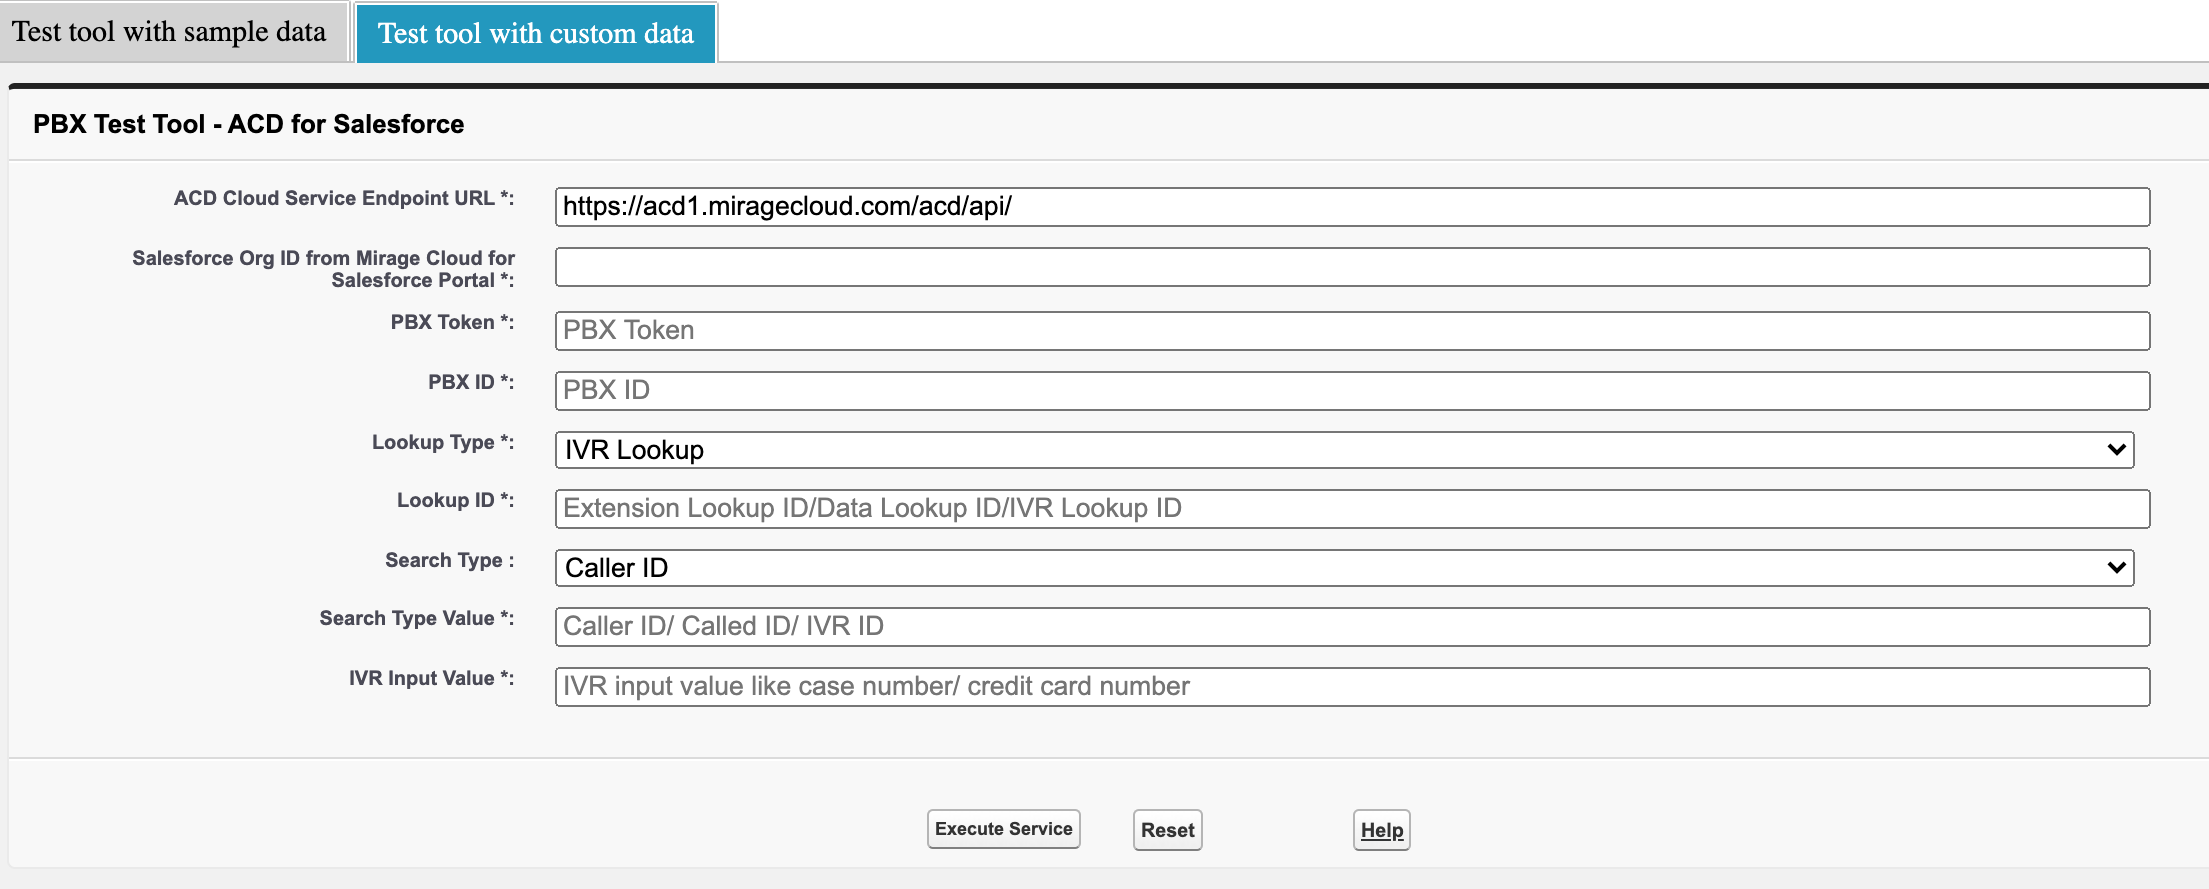The image size is (2209, 889).
Task: Open the Lookup Type dropdown
Action: point(1344,450)
